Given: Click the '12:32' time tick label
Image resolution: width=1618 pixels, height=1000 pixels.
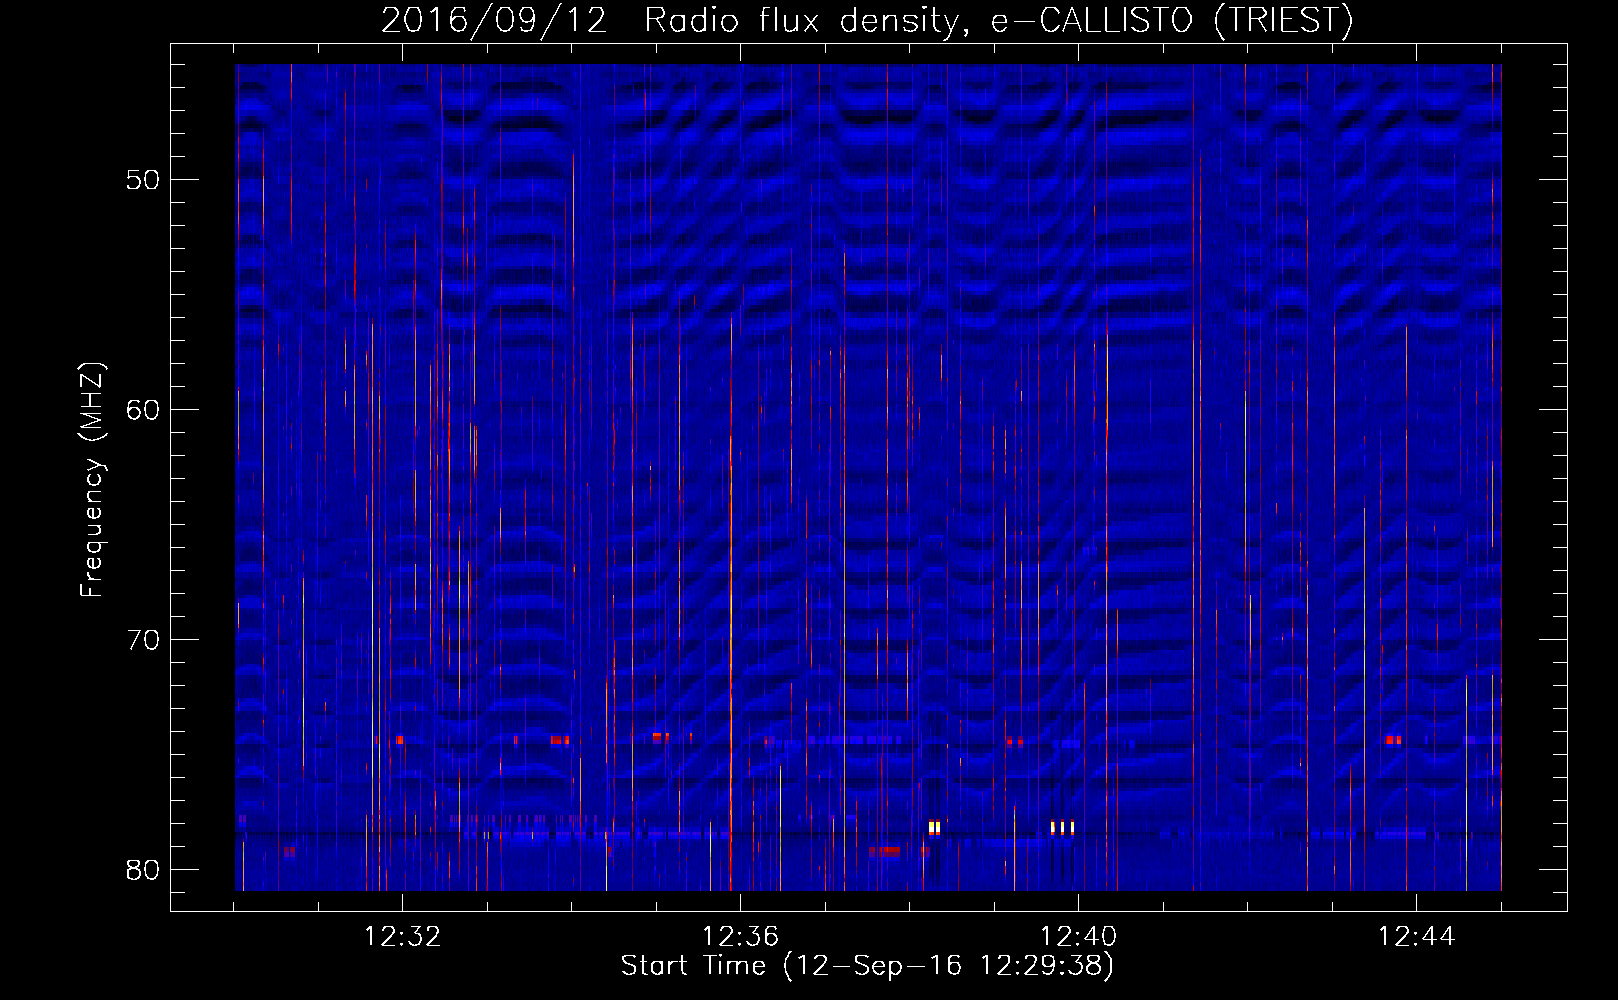Looking at the screenshot, I should tap(402, 937).
